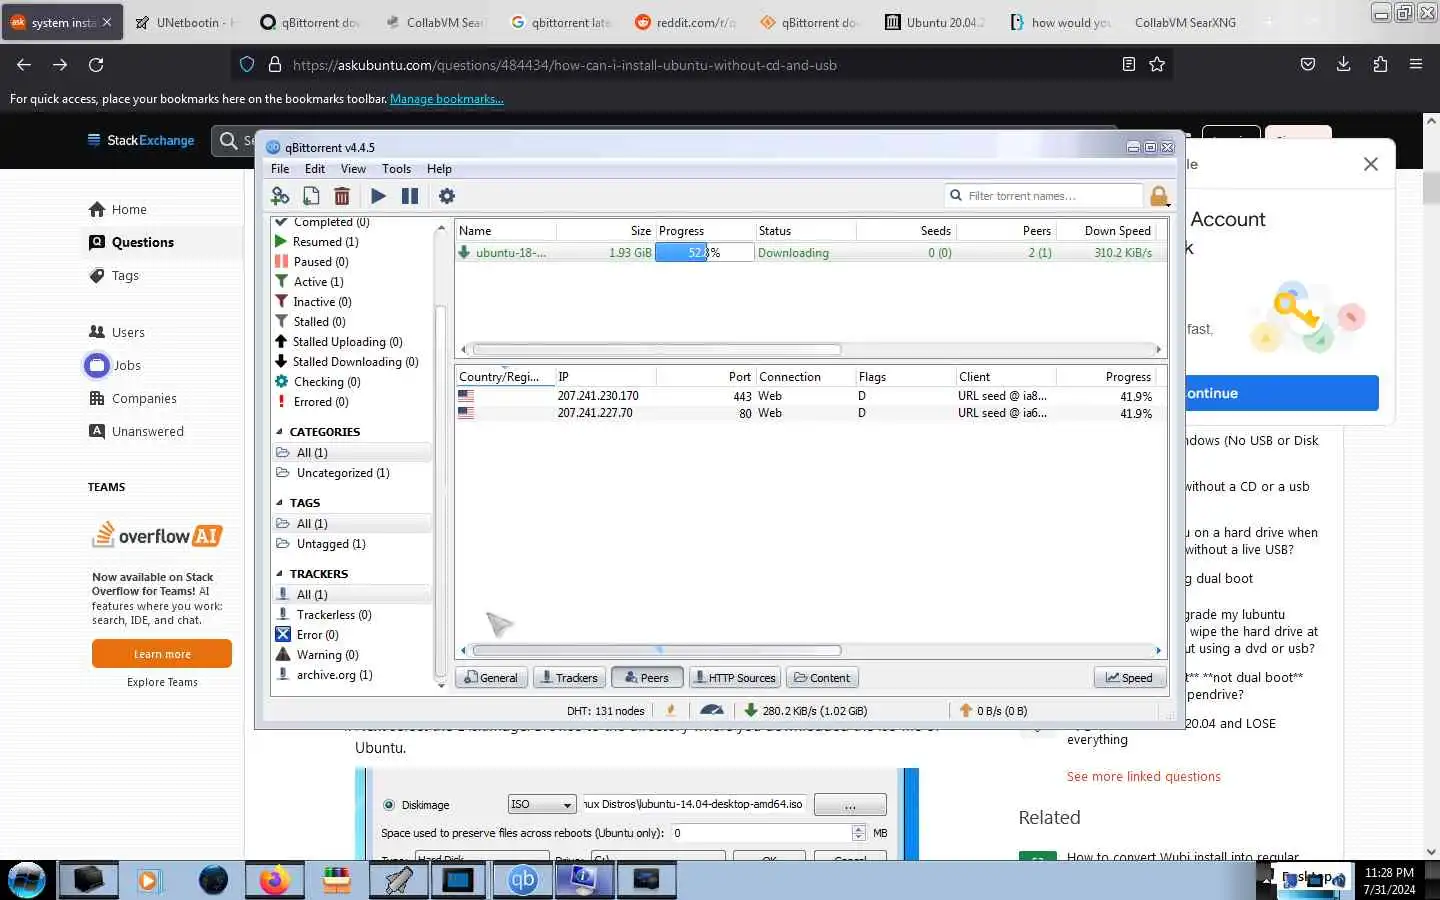Switch to the Ubuntu 20.04.2 browser tab
Viewport: 1440px width, 900px height.
(934, 22)
